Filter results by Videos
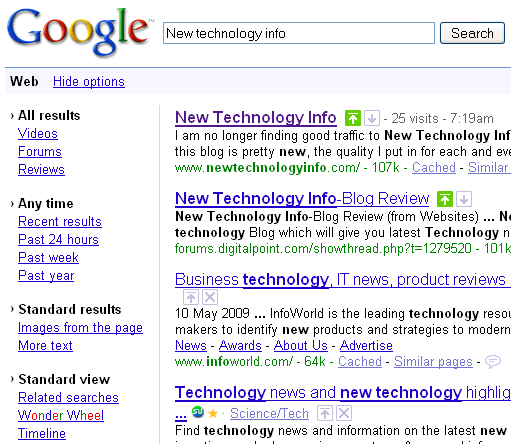Viewport: 511px width, 444px height. click(38, 133)
